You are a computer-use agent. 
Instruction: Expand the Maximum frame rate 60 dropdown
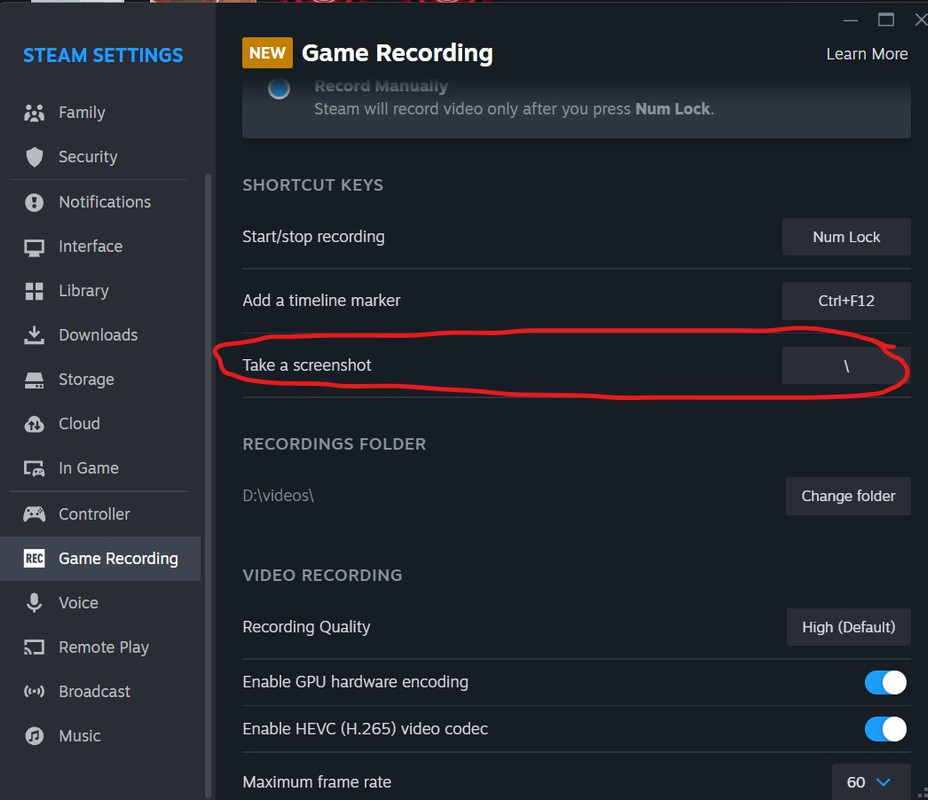[871, 782]
